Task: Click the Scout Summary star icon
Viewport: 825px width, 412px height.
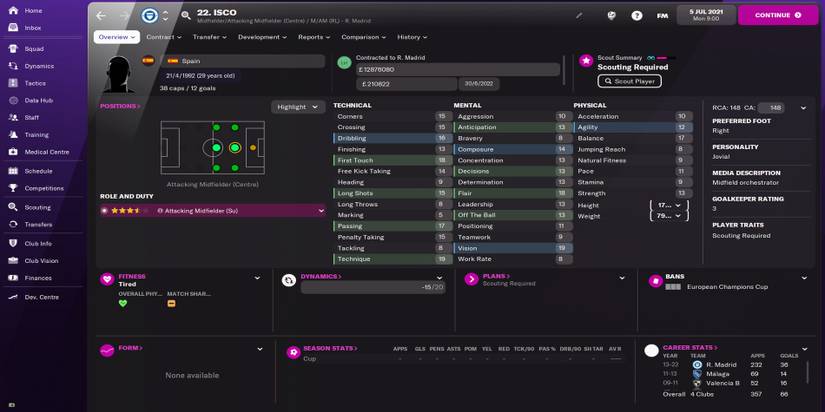Action: [586, 61]
